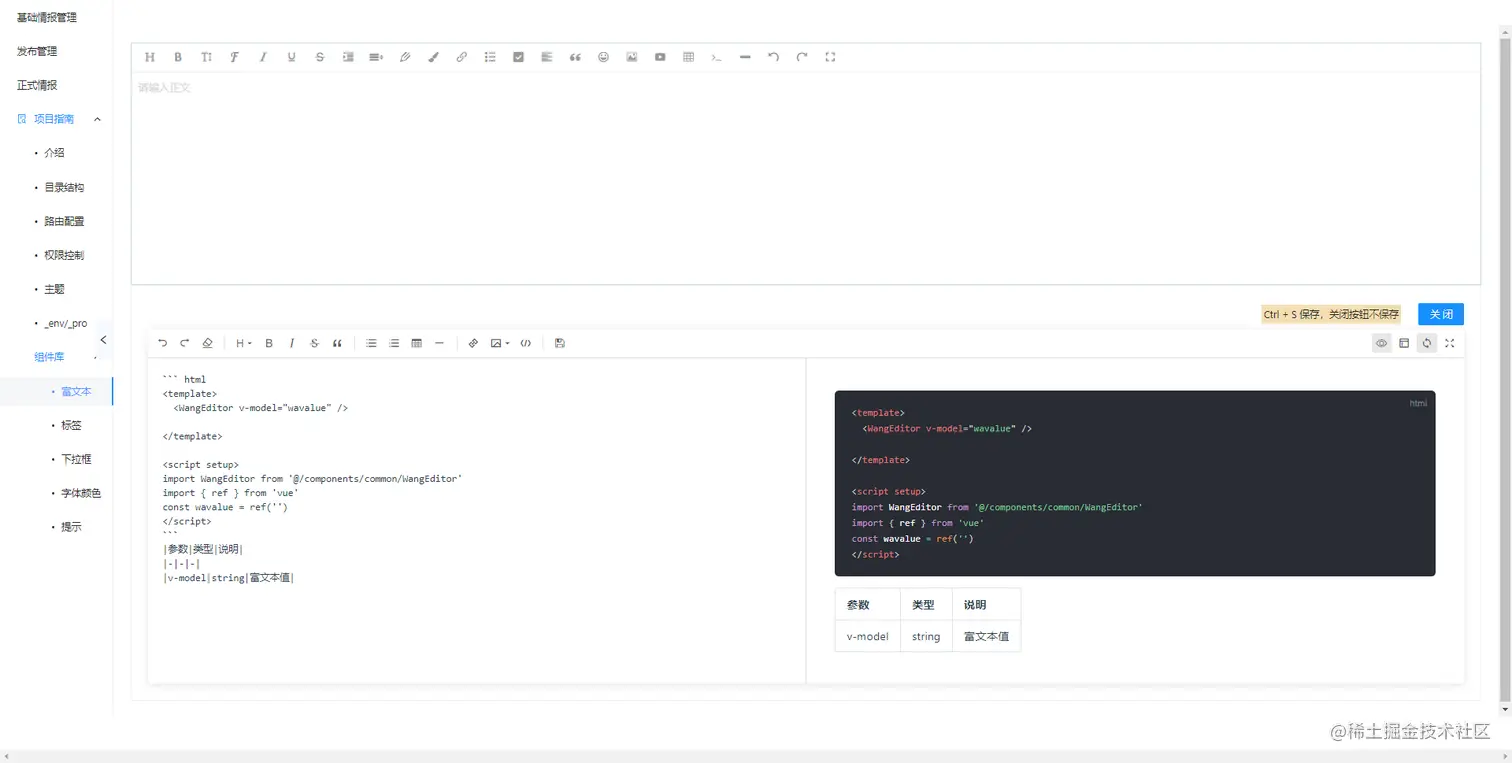Insert code block from the markdown toolbar
Viewport: 1512px width, 763px height.
[x=526, y=343]
